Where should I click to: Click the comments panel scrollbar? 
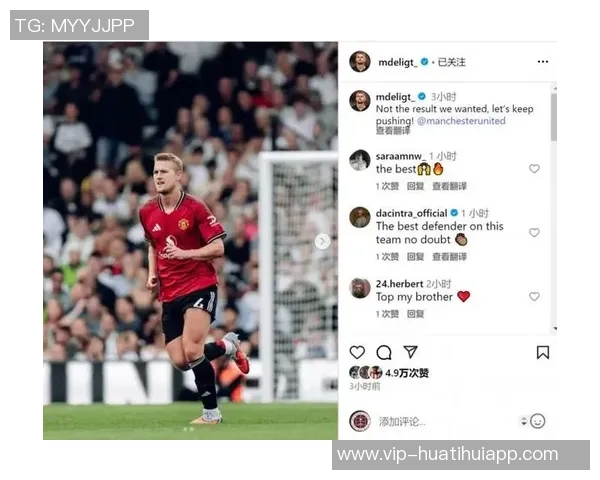click(554, 117)
